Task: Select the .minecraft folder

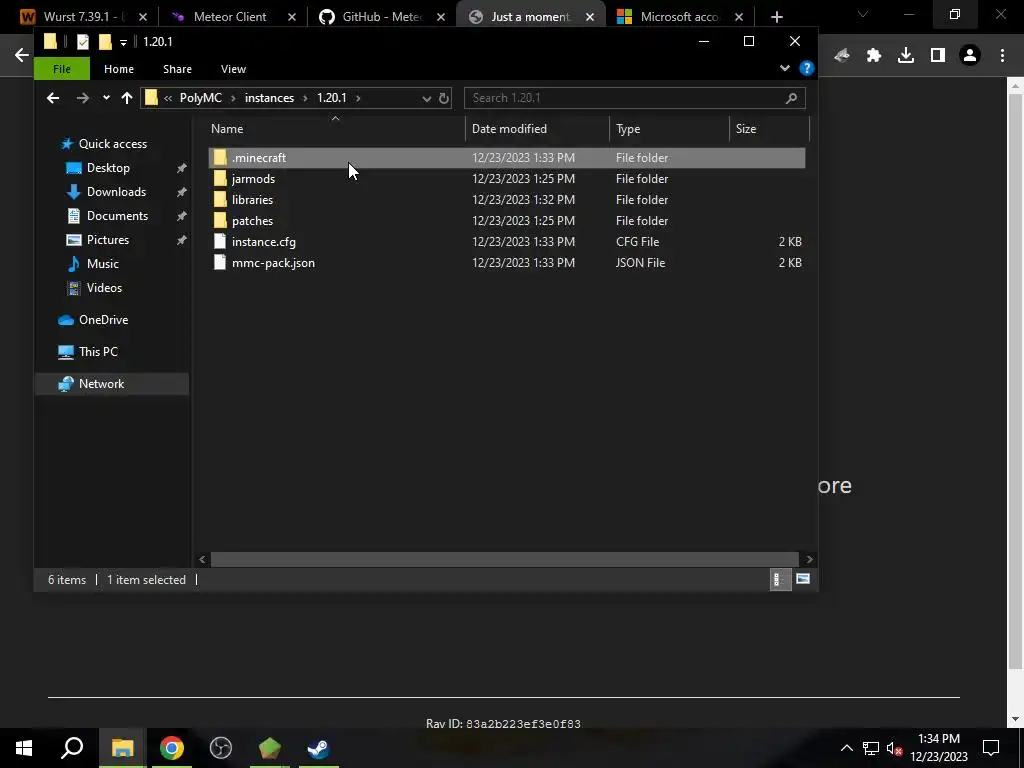Action: point(506,157)
